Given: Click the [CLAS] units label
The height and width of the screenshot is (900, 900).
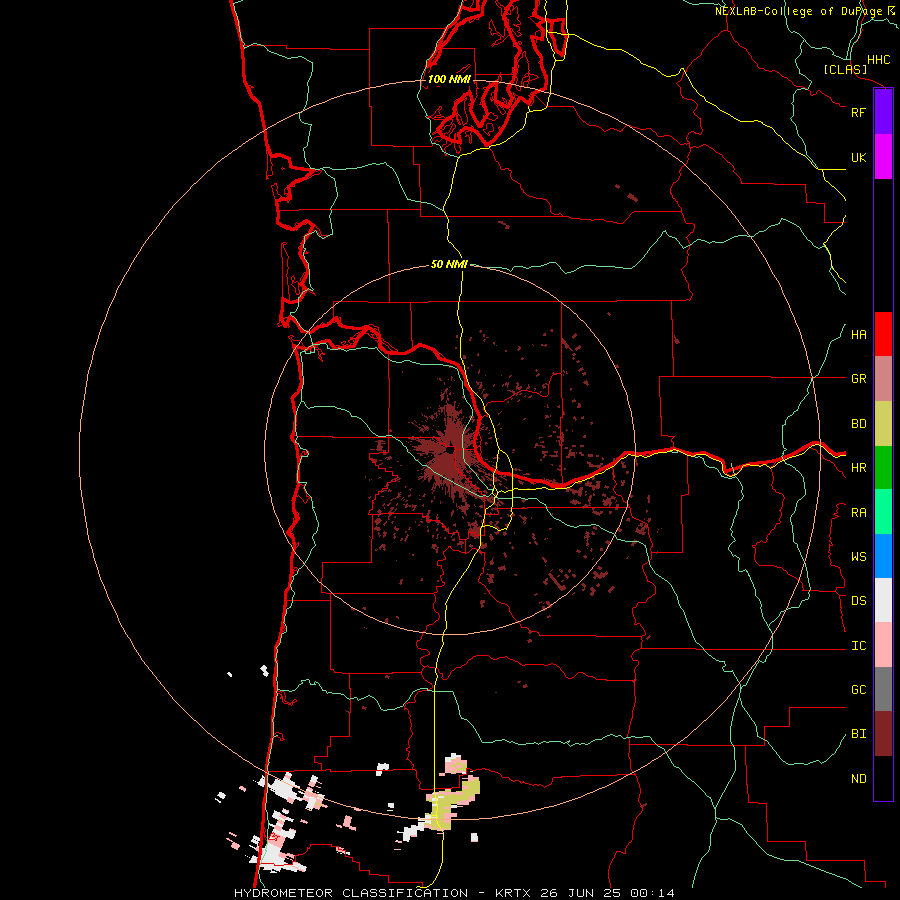Looking at the screenshot, I should point(845,69).
